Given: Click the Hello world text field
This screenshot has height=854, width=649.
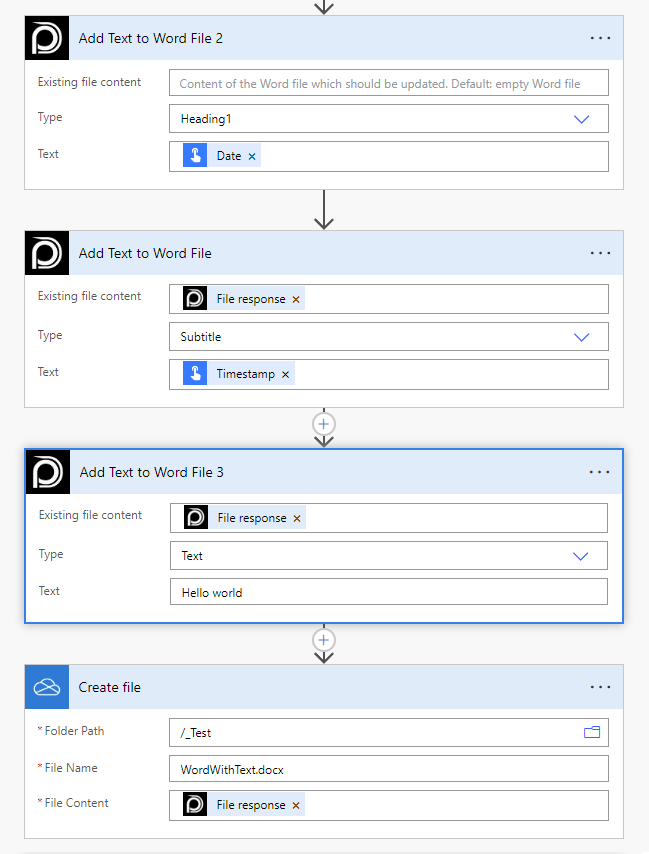Looking at the screenshot, I should tap(388, 592).
